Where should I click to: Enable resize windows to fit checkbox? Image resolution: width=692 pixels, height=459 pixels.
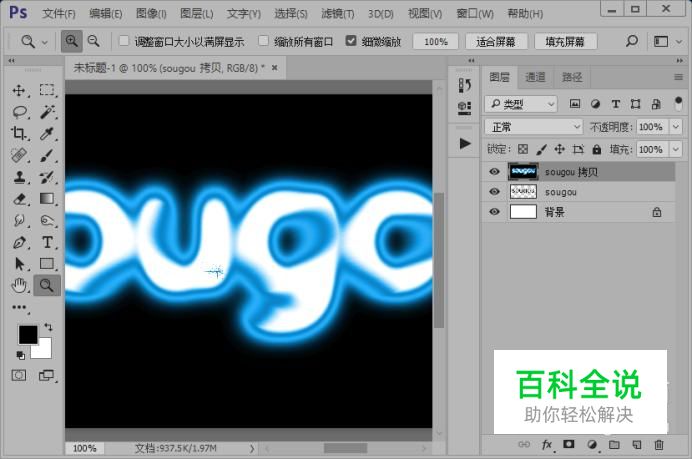[x=124, y=41]
